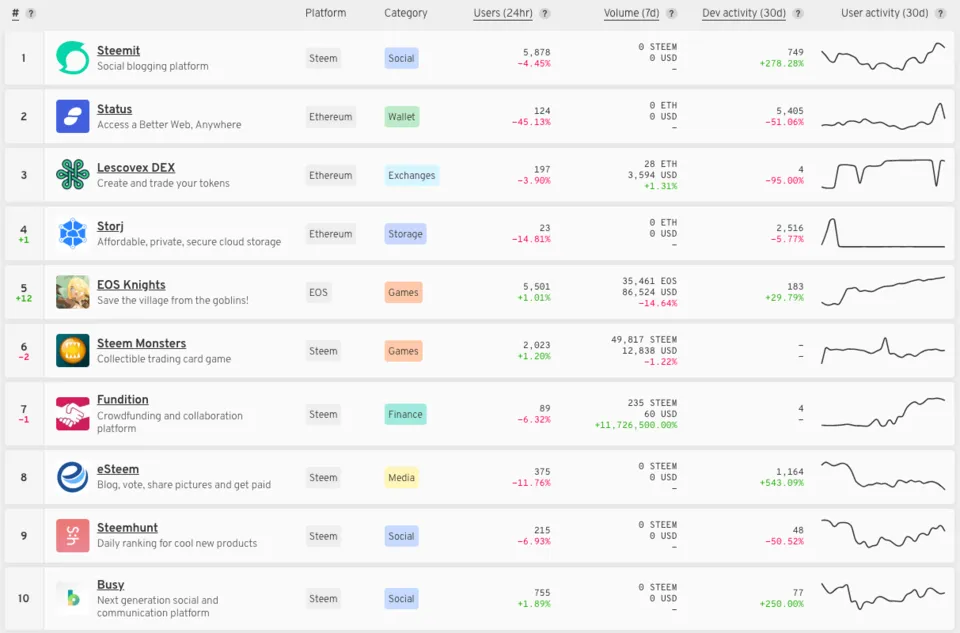Open the Busy dapp link
The height and width of the screenshot is (633, 960).
pyautogui.click(x=110, y=585)
